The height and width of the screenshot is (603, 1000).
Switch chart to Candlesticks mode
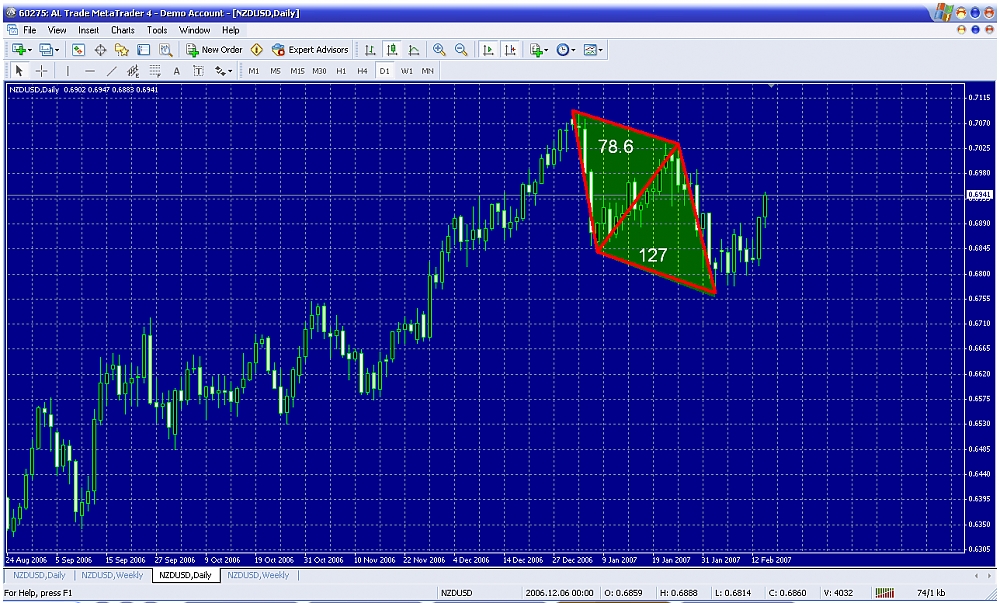(392, 50)
